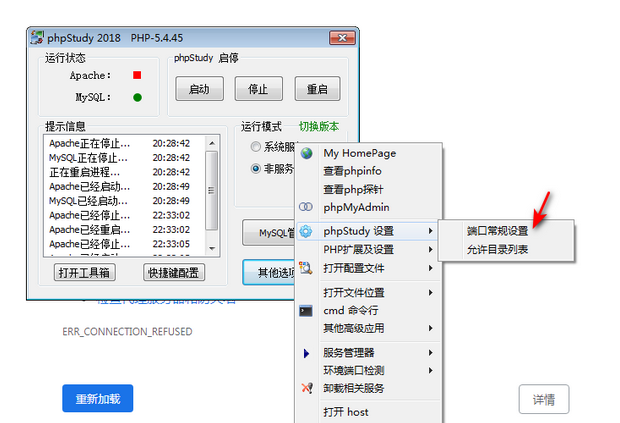
Task: Click the 详情 details button
Action: tap(544, 399)
